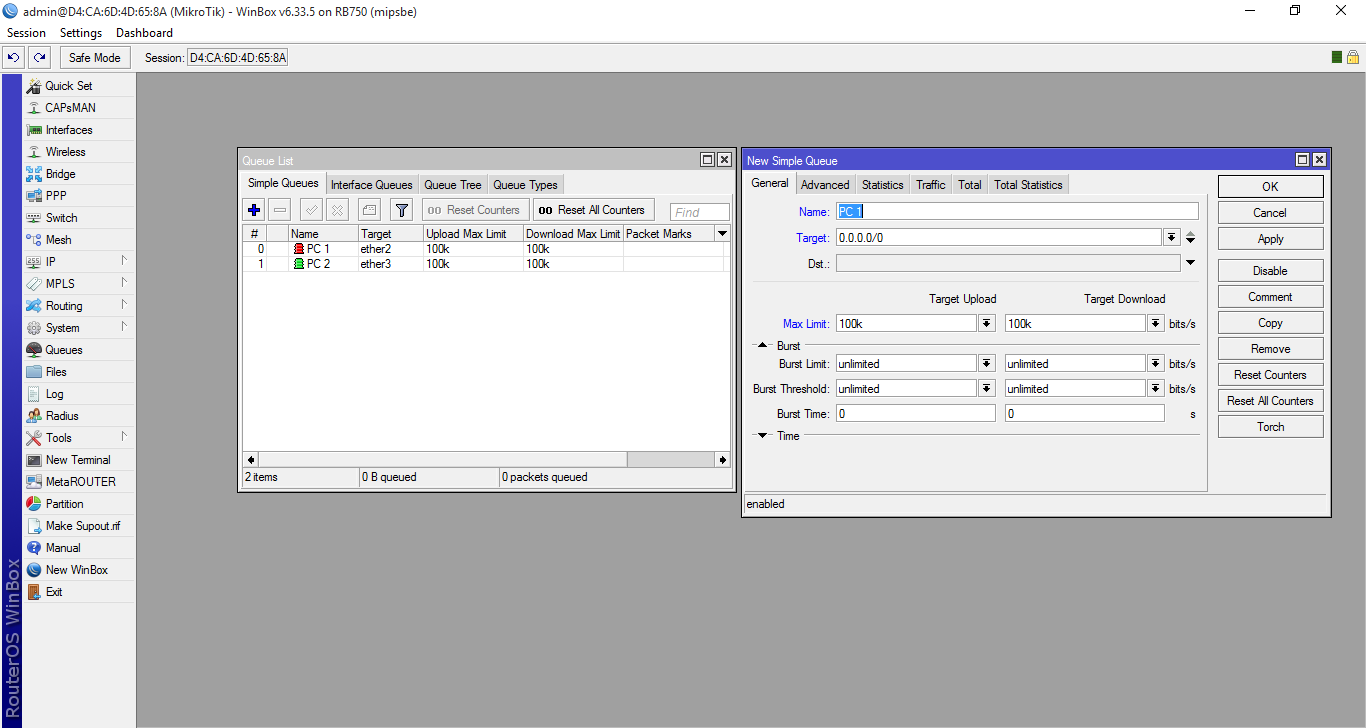
Task: Add new queue with blue plus icon
Action: pos(254,210)
